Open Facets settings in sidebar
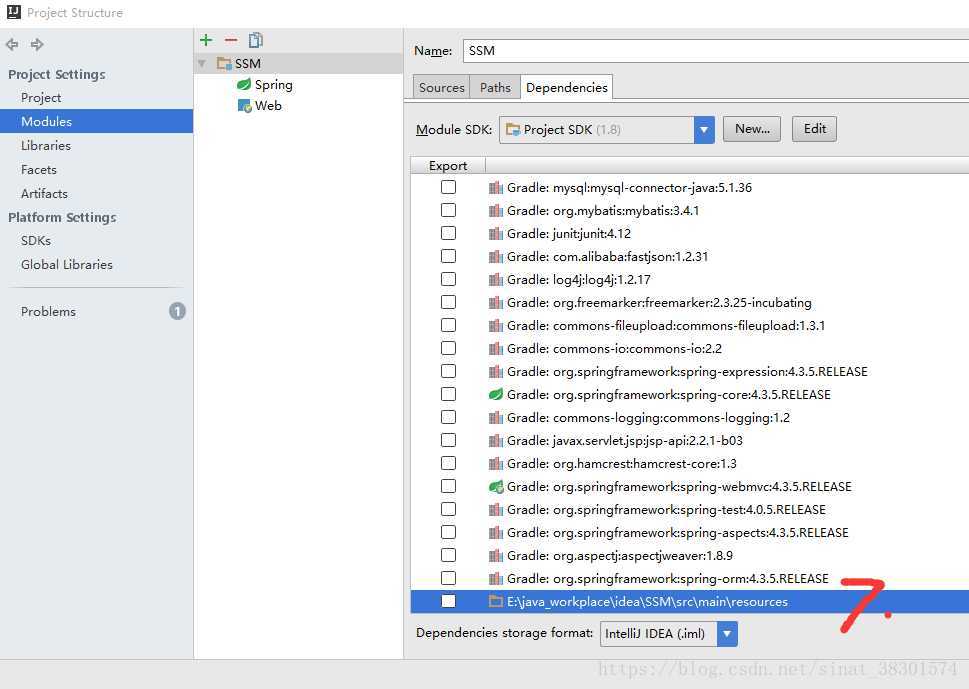This screenshot has width=969, height=689. tap(38, 170)
